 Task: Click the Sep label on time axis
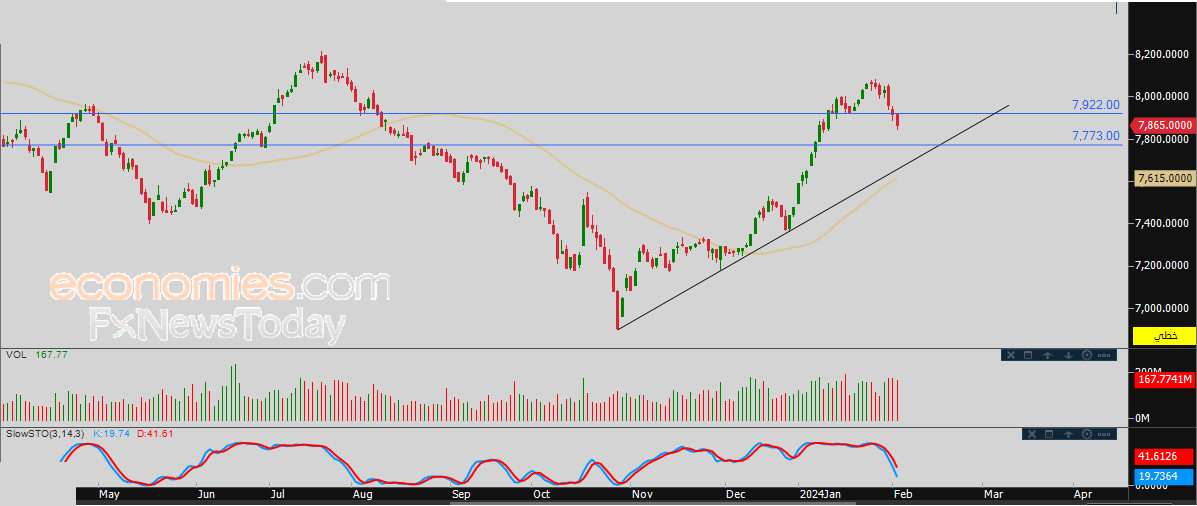[460, 495]
